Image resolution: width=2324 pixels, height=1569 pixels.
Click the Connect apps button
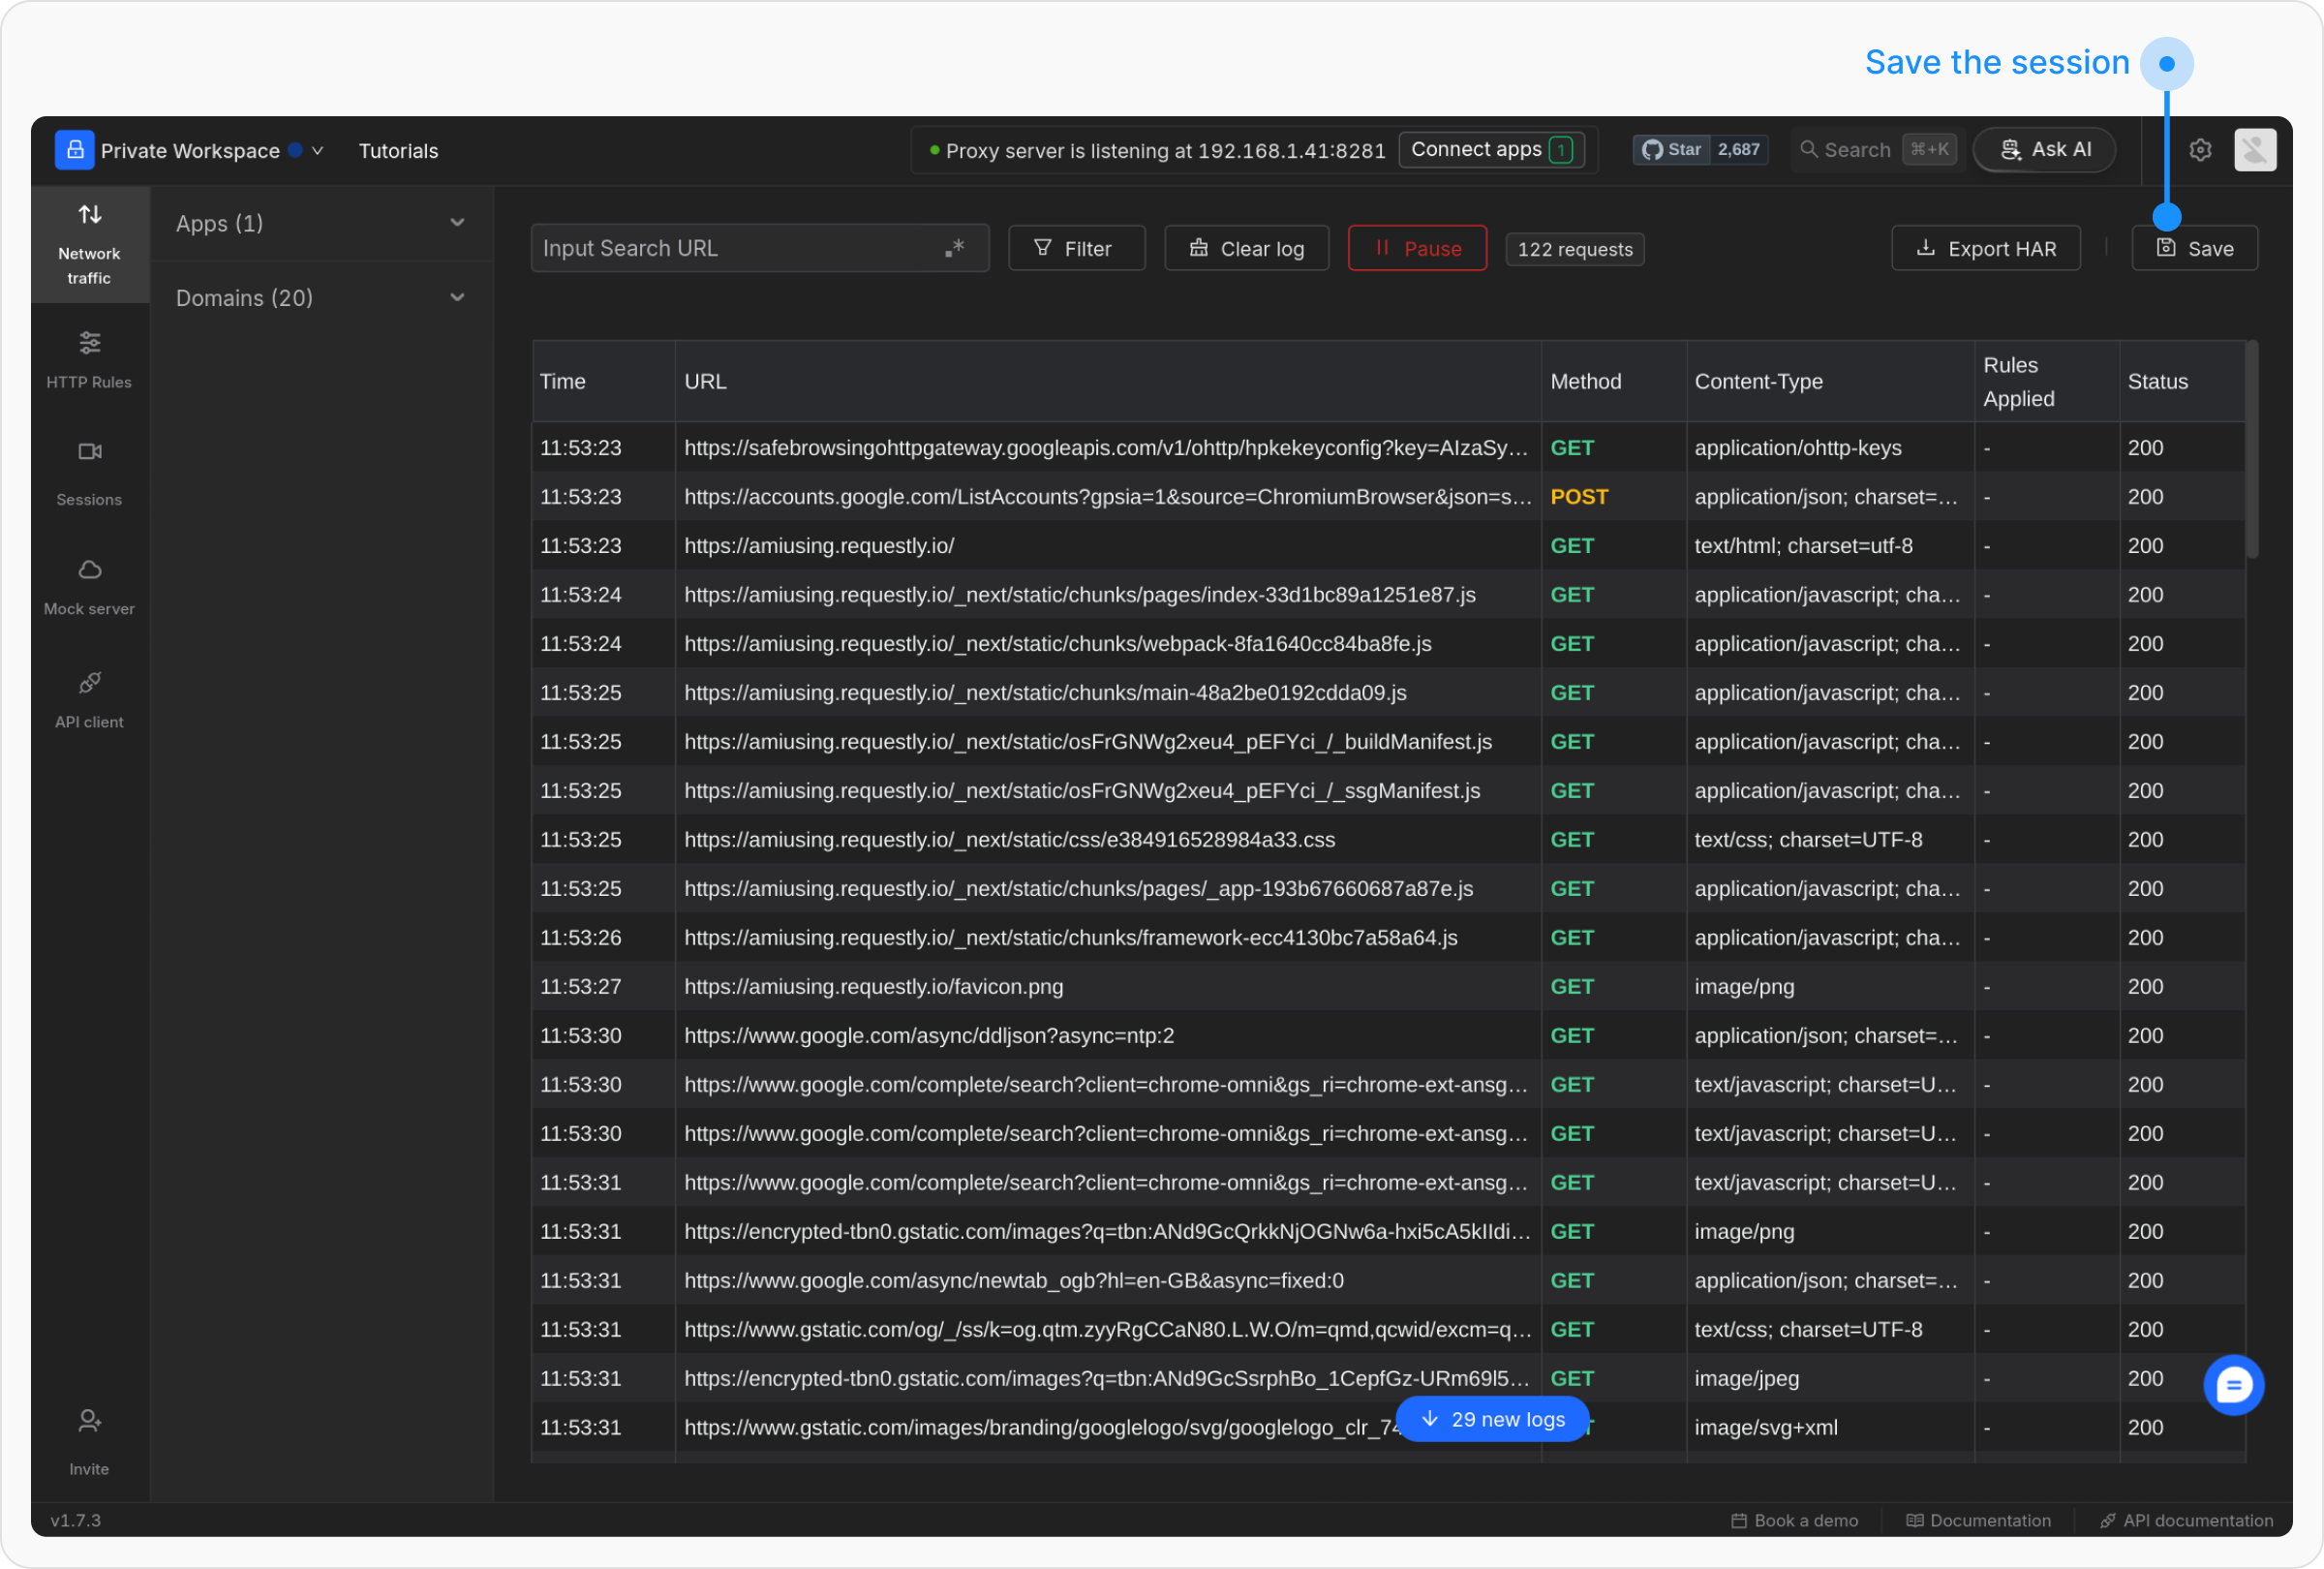(x=1490, y=150)
